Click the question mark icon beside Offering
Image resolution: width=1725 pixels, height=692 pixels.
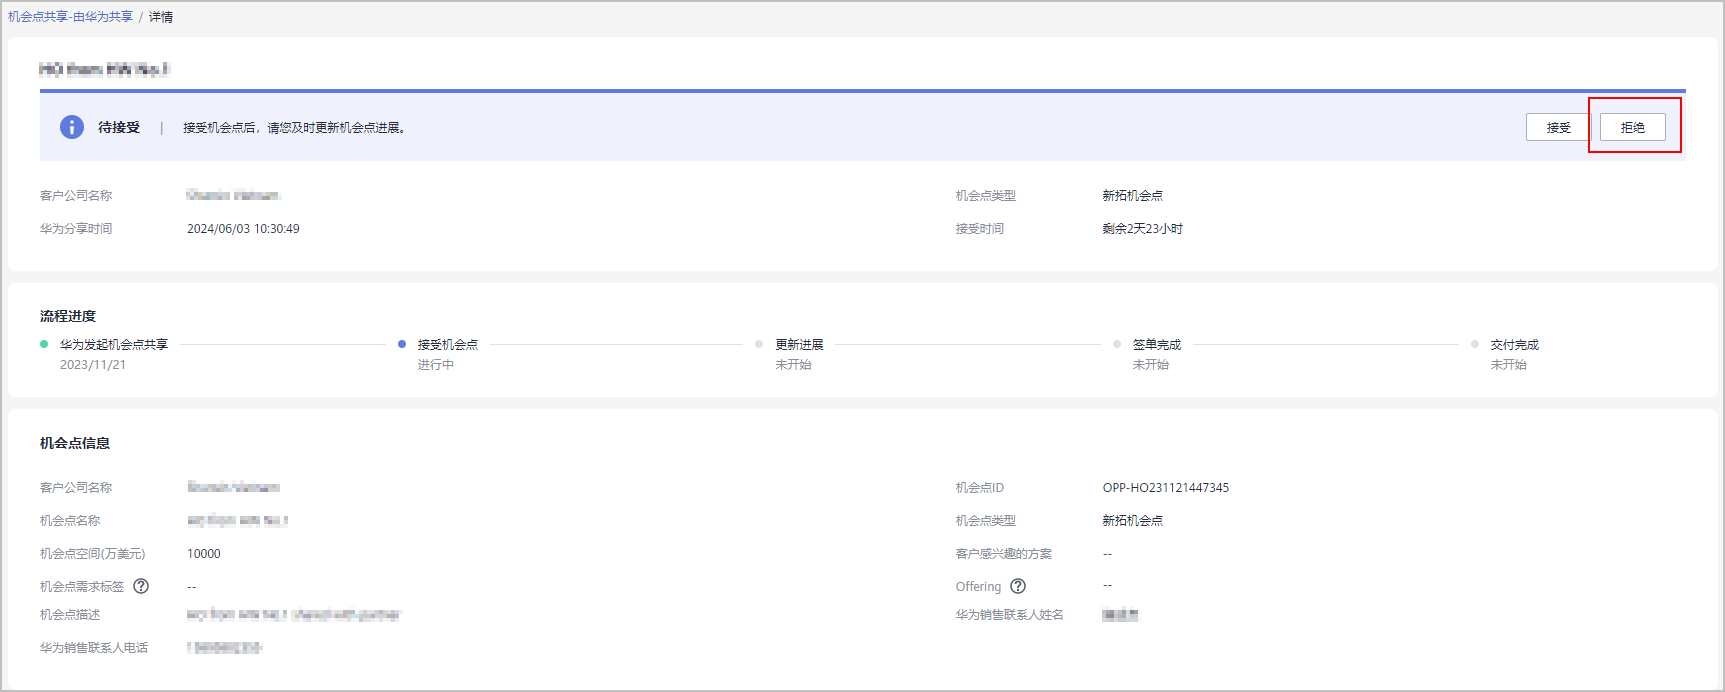tap(1018, 586)
